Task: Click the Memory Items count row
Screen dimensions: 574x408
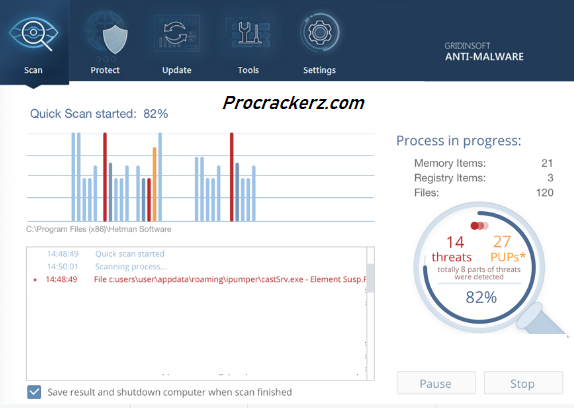Action: point(483,163)
